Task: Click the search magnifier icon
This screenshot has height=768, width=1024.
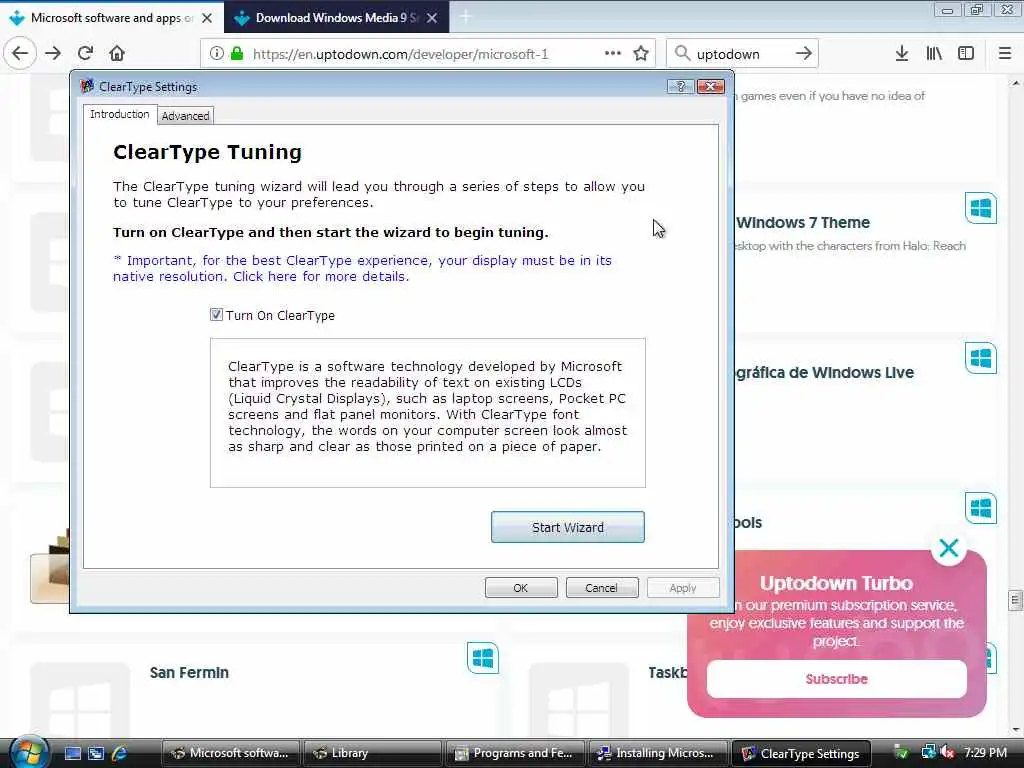Action: tap(682, 54)
